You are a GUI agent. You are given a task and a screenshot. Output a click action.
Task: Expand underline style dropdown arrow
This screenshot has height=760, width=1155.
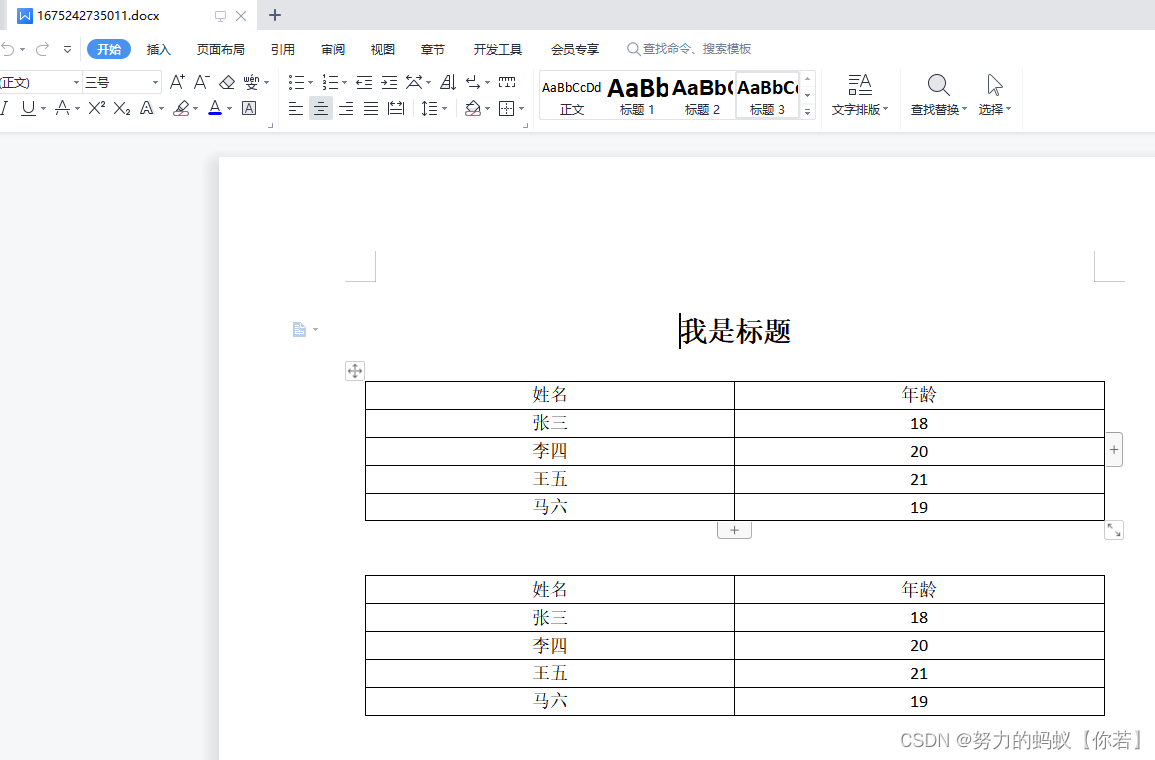[43, 109]
